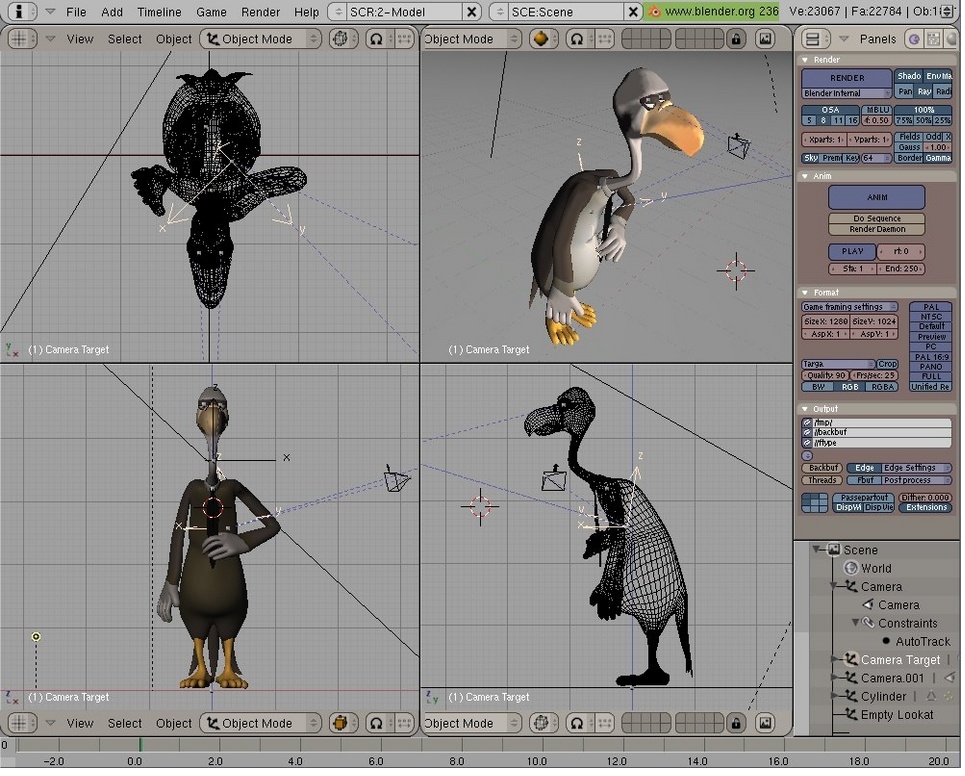Click the viewport shading sphere icon in header
The width and height of the screenshot is (965, 776).
coord(539,39)
